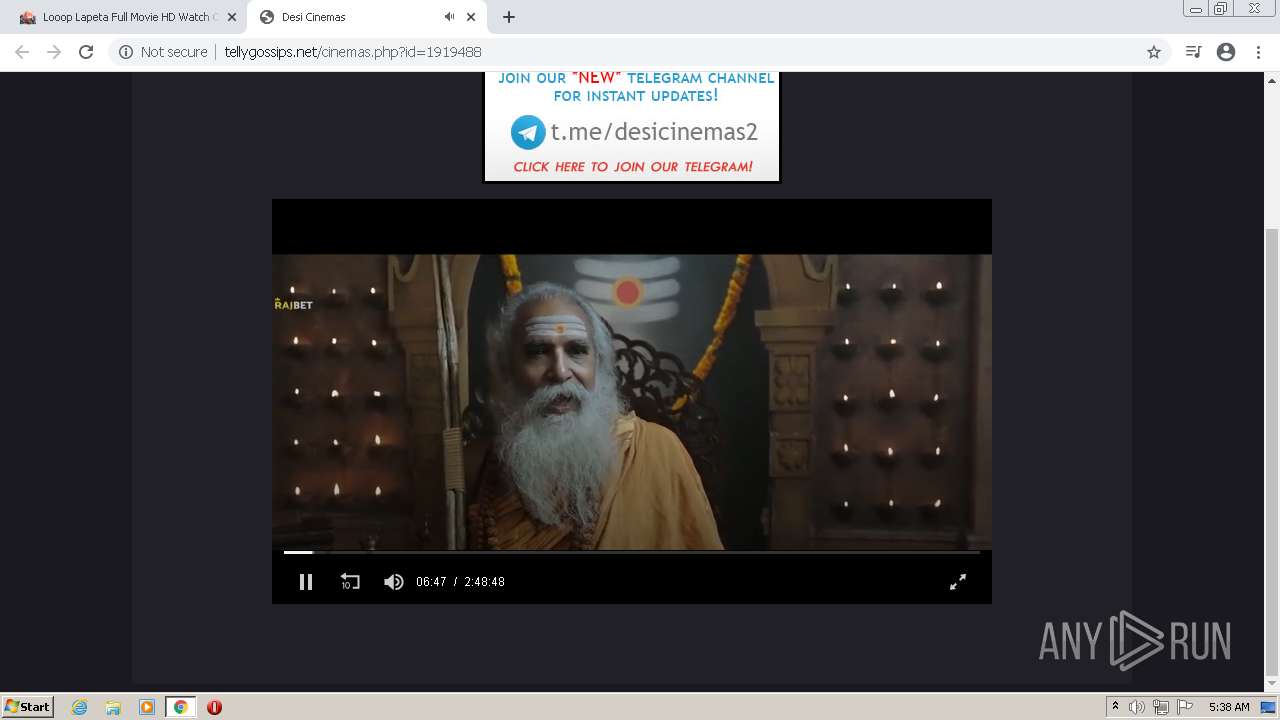This screenshot has width=1280, height=720.
Task: Mute the video player volume
Action: pos(394,582)
